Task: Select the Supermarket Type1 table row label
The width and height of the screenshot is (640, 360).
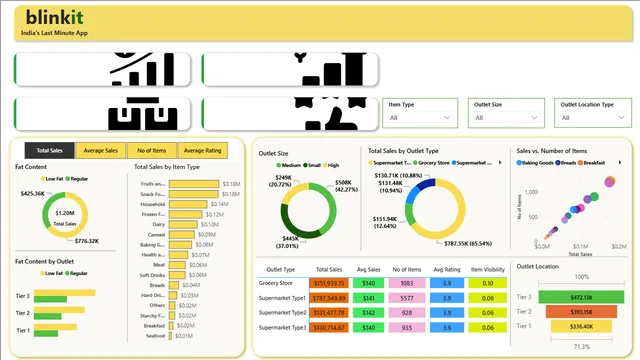Action: pos(282,298)
